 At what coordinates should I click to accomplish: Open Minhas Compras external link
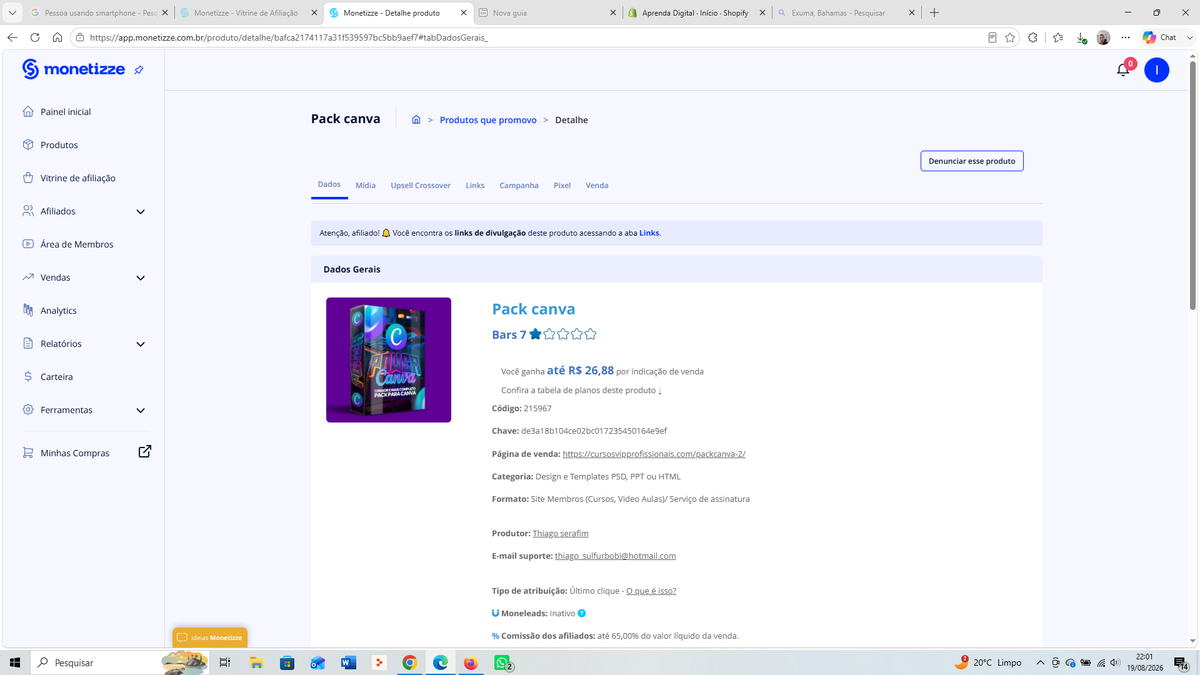(144, 452)
